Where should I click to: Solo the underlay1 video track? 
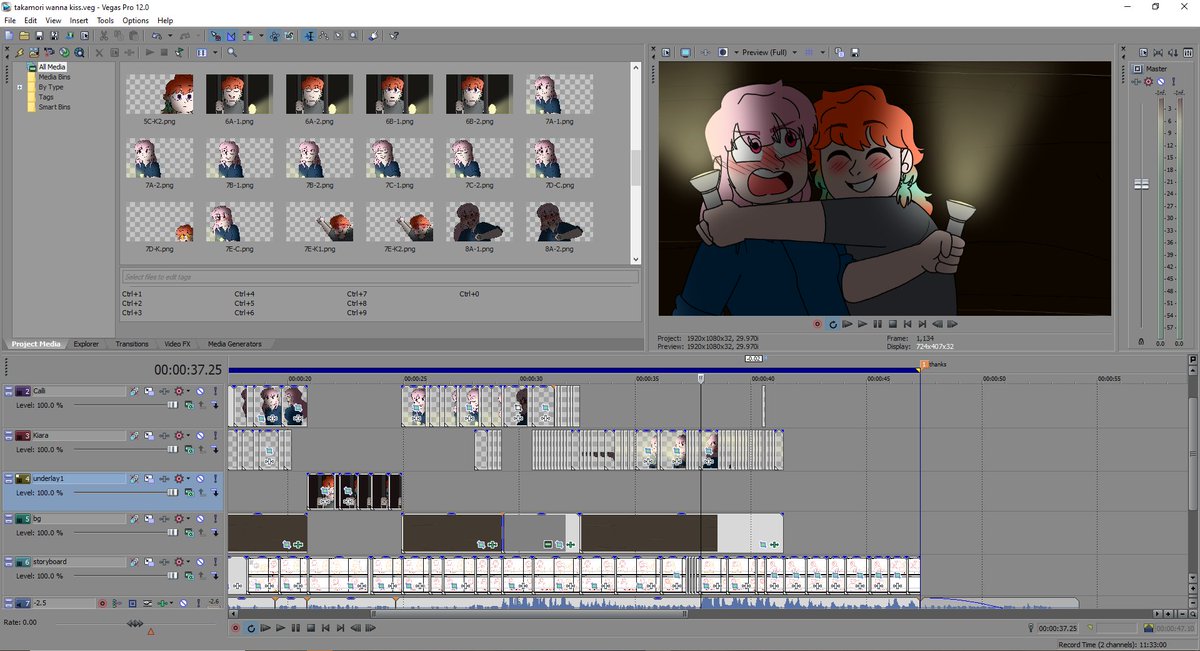pos(215,479)
